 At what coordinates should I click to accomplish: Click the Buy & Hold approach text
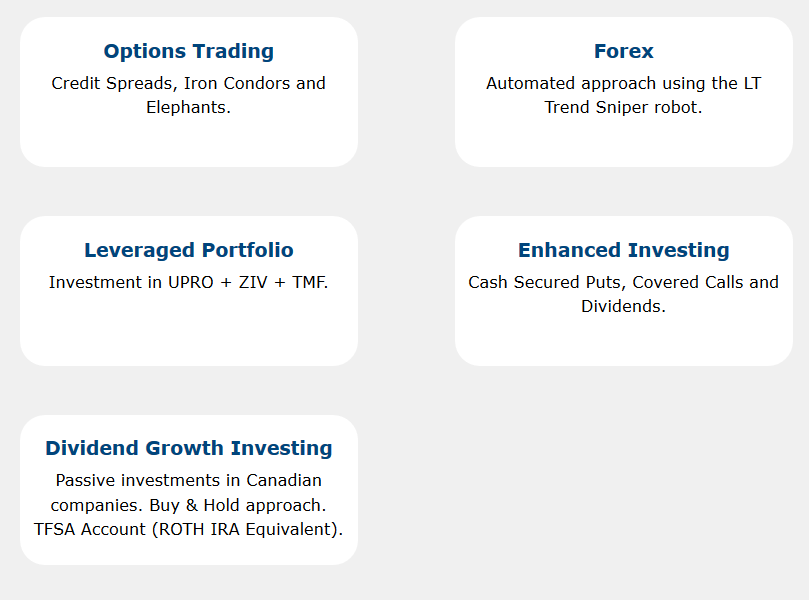click(238, 505)
